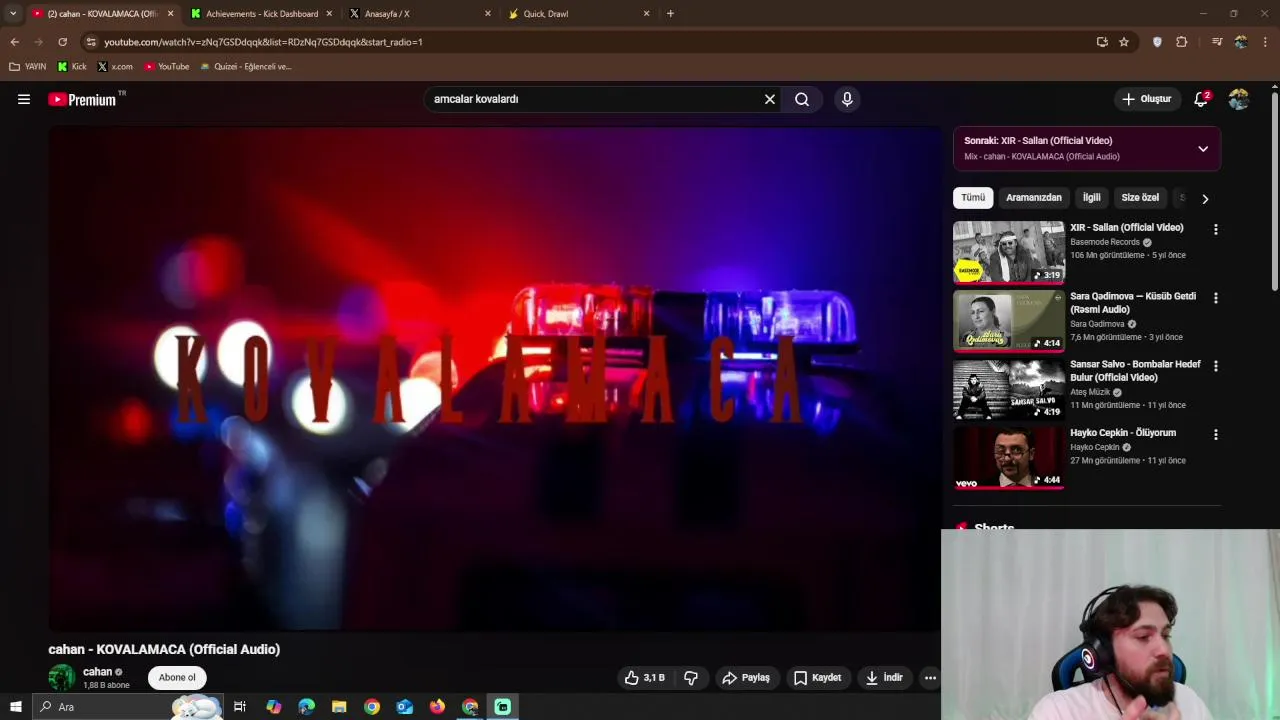
Task: Install app icon in address bar
Action: click(x=1102, y=42)
